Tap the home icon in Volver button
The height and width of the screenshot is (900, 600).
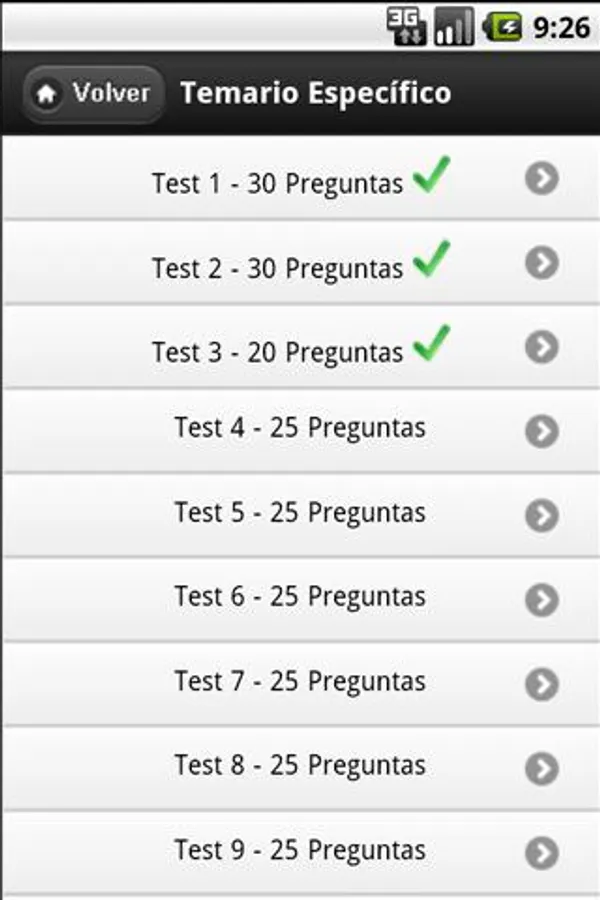pyautogui.click(x=46, y=95)
